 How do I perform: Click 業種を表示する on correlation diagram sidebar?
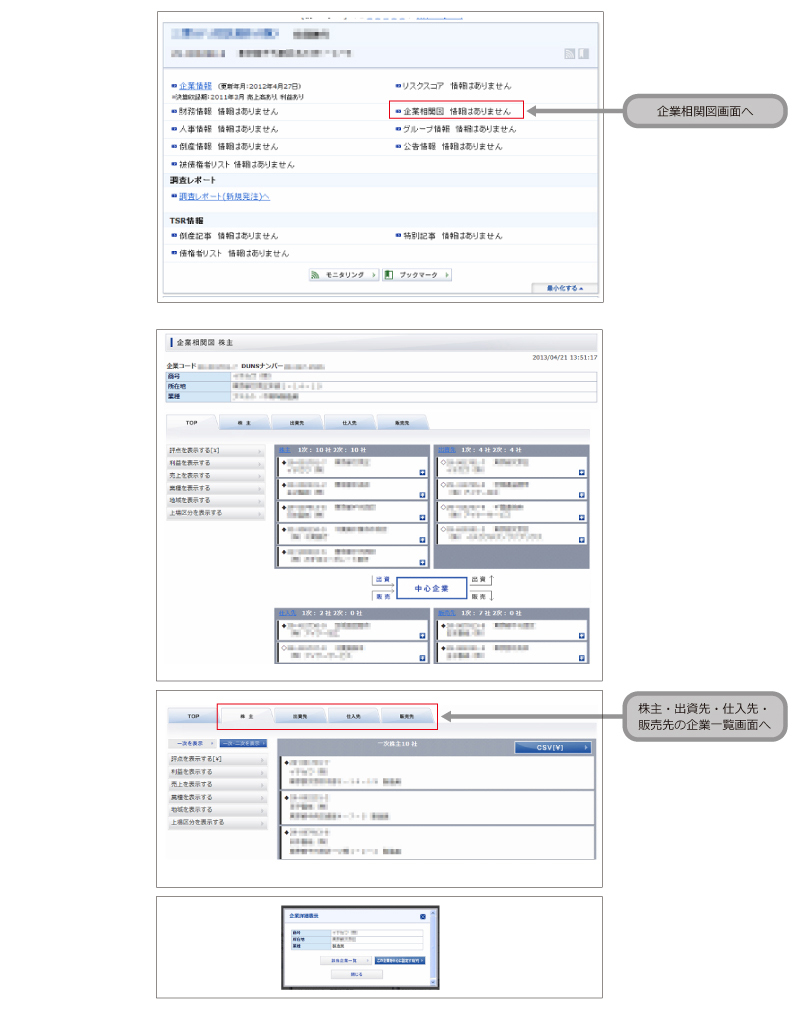click(x=216, y=488)
